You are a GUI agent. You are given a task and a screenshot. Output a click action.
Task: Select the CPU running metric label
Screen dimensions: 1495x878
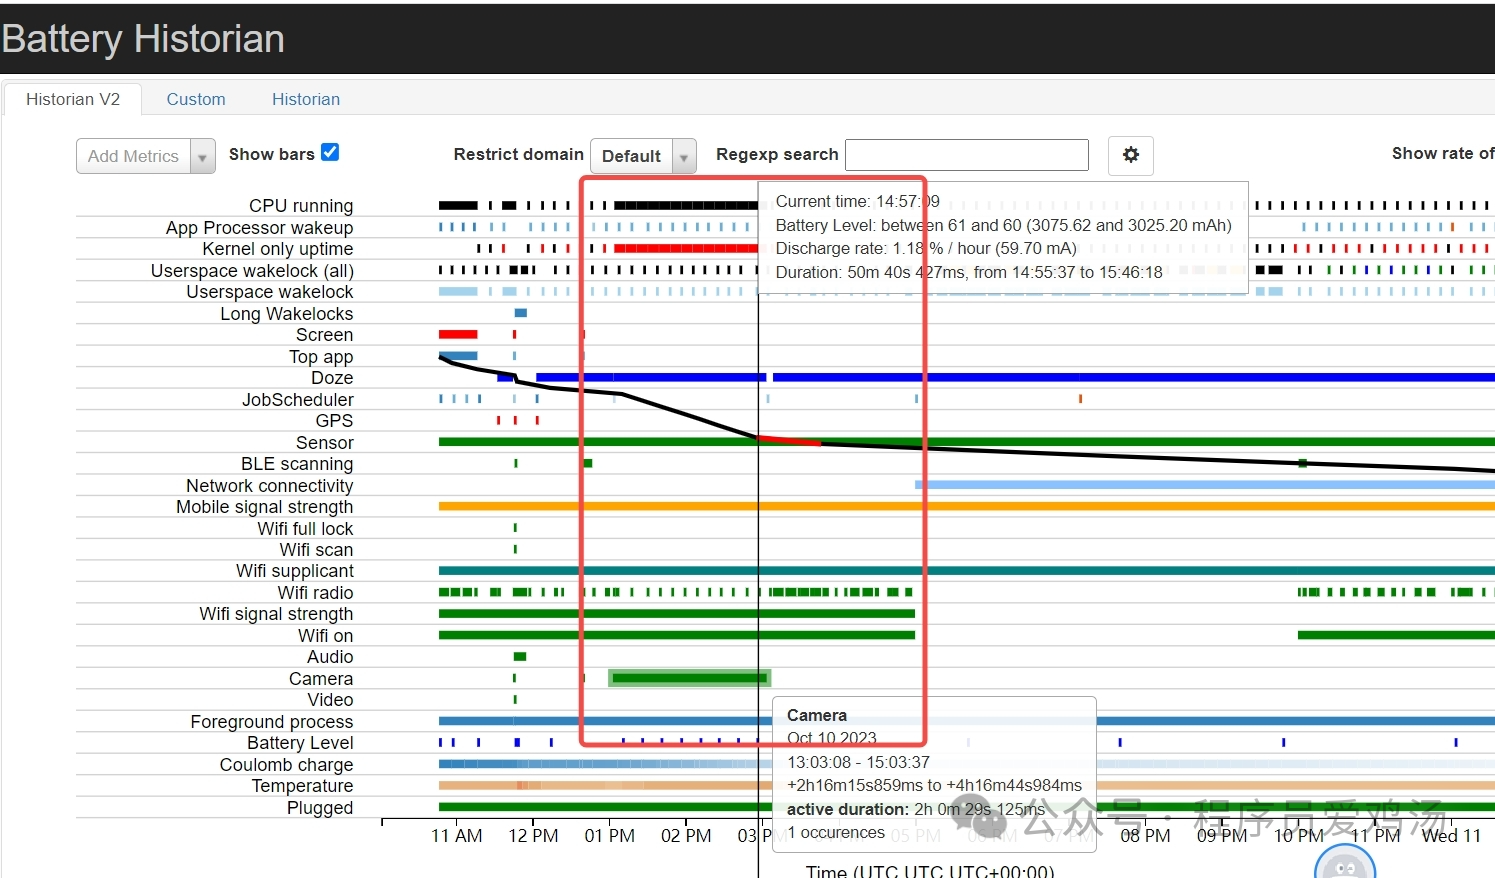pyautogui.click(x=301, y=206)
